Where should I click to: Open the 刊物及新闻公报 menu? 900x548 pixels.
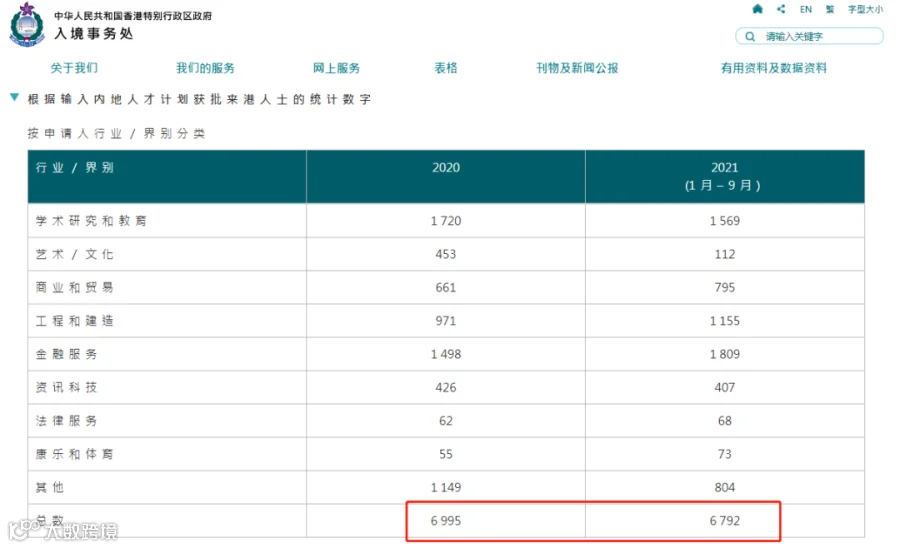tap(577, 68)
